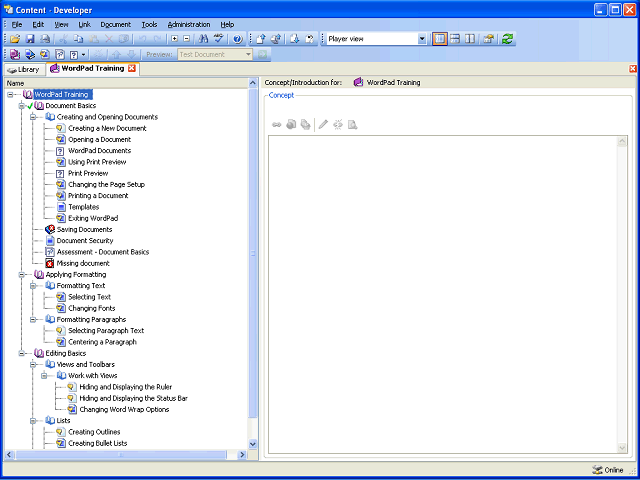Click the Name column header
This screenshot has height=480, width=640.
[x=126, y=83]
